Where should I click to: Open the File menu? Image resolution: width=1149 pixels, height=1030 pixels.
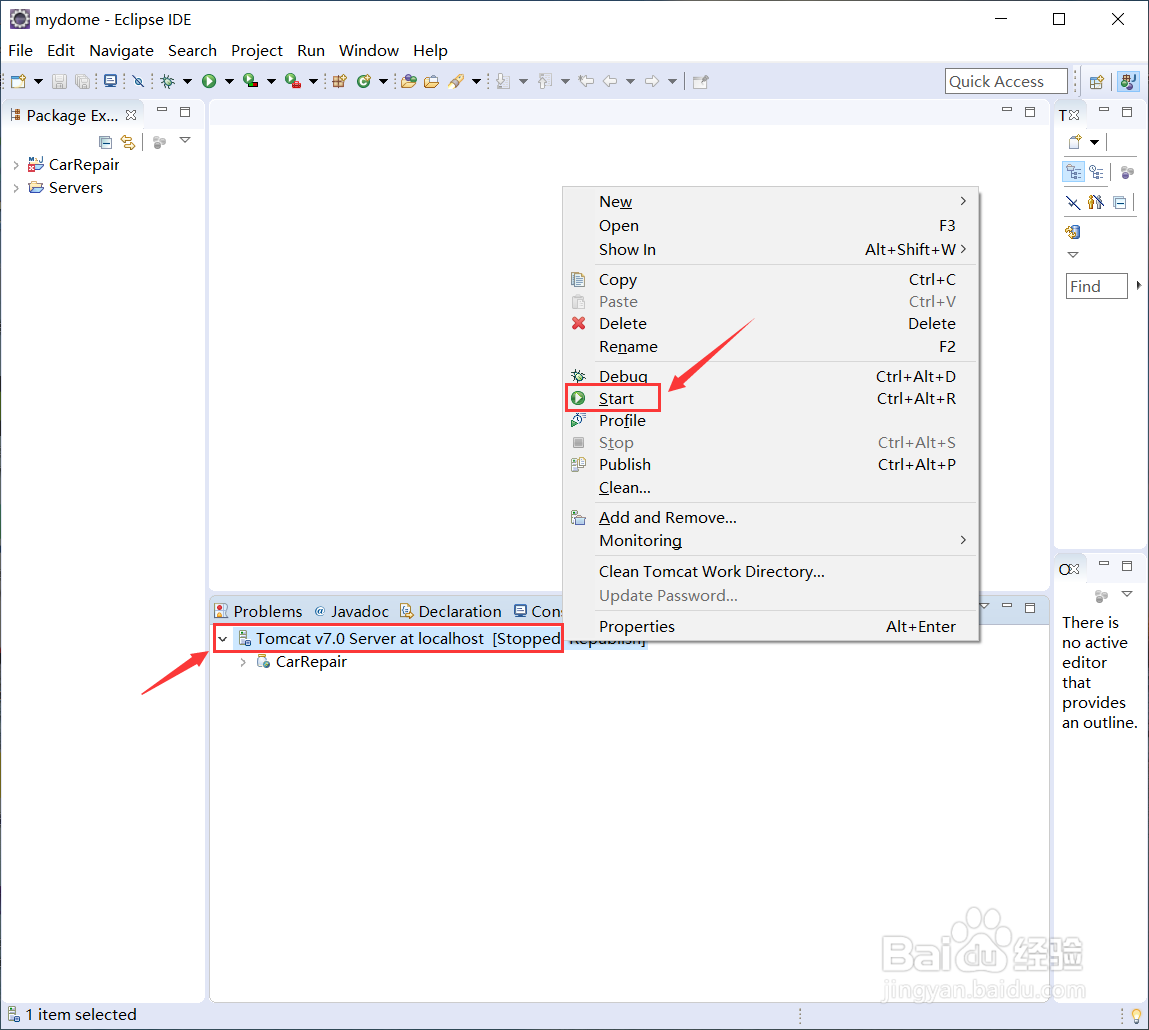[21, 51]
